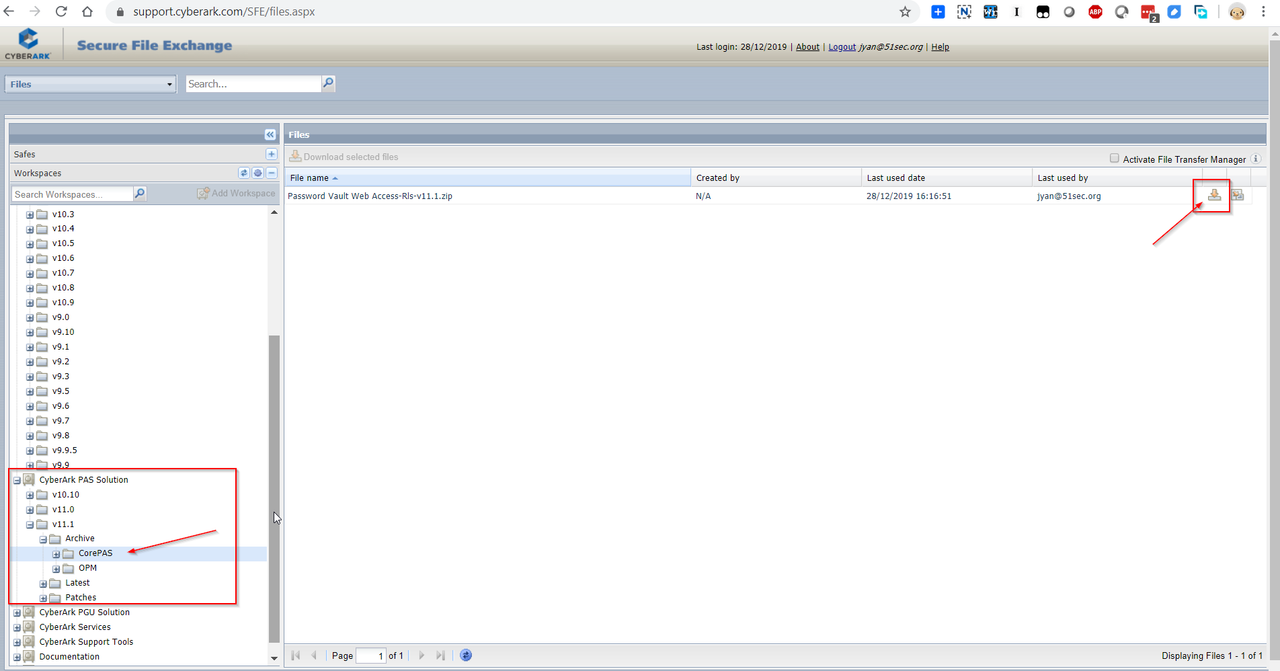Image resolution: width=1280 pixels, height=671 pixels.
Task: Sort by the File name column header
Action: click(488, 178)
